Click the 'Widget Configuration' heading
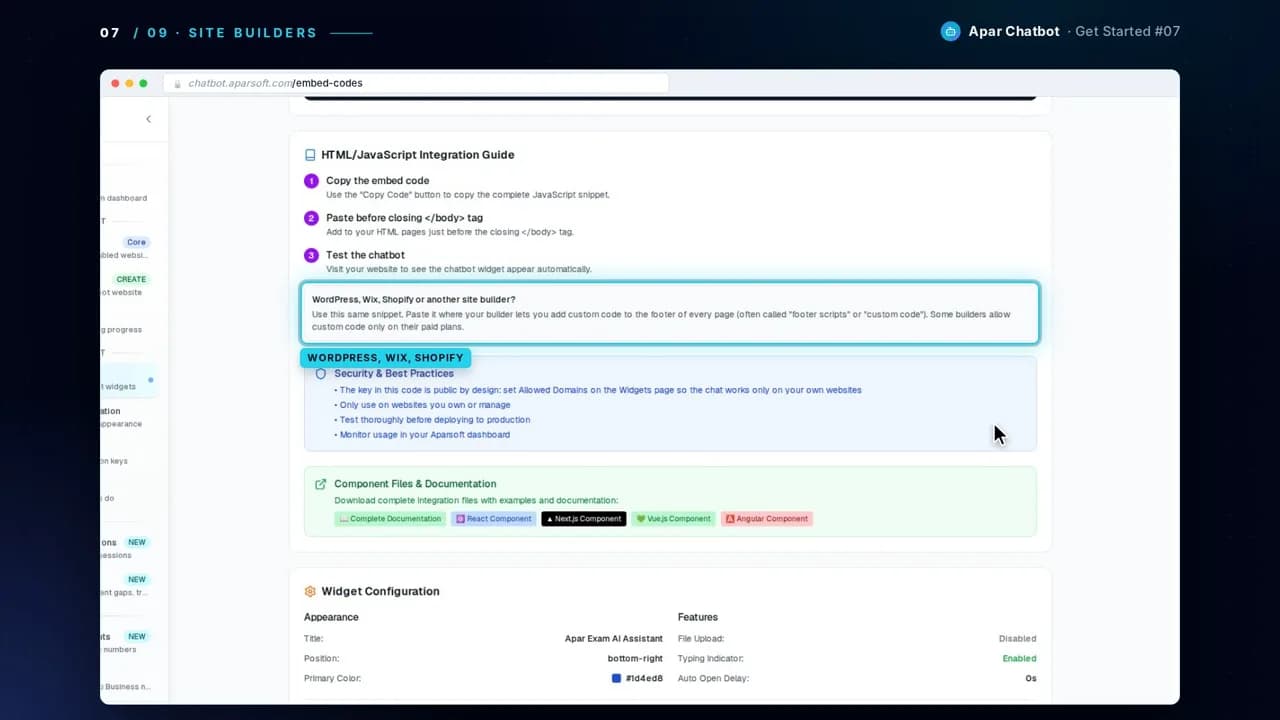 coord(380,591)
